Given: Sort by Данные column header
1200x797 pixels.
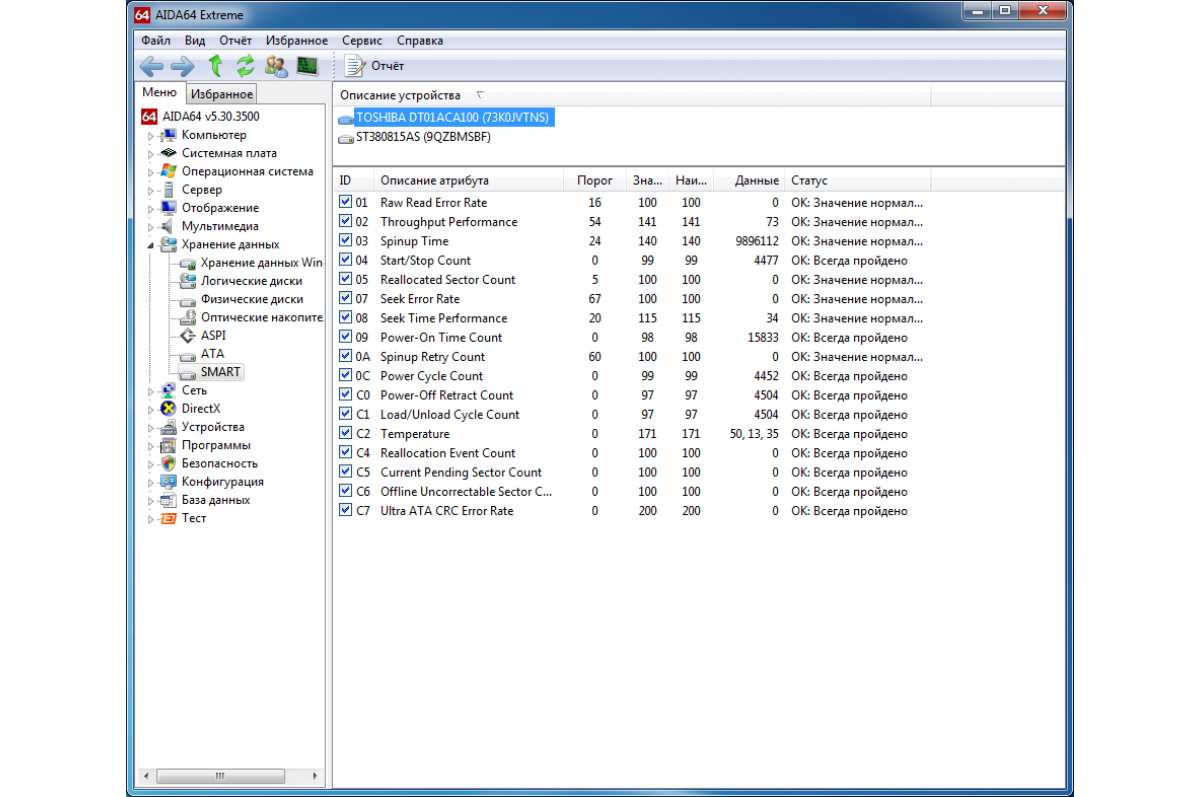Looking at the screenshot, I should coord(749,181).
